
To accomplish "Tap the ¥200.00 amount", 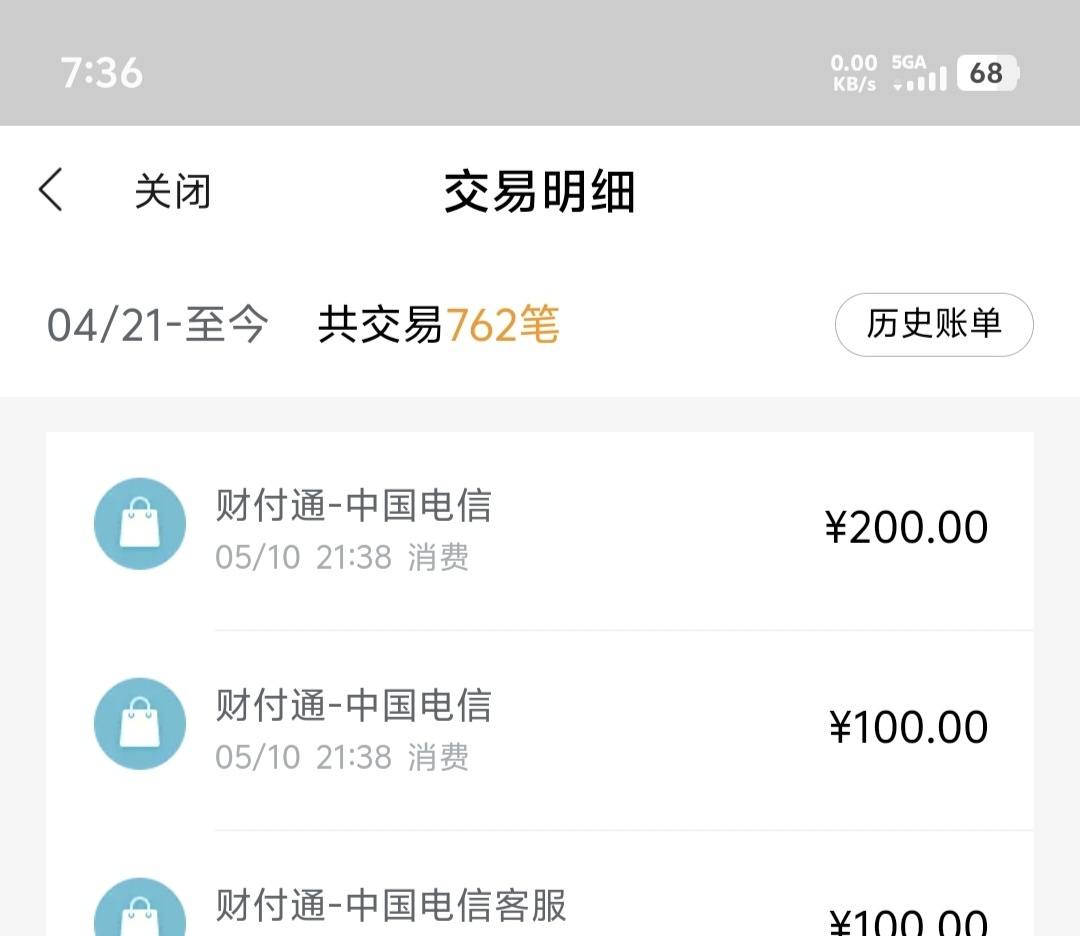I will pyautogui.click(x=906, y=528).
